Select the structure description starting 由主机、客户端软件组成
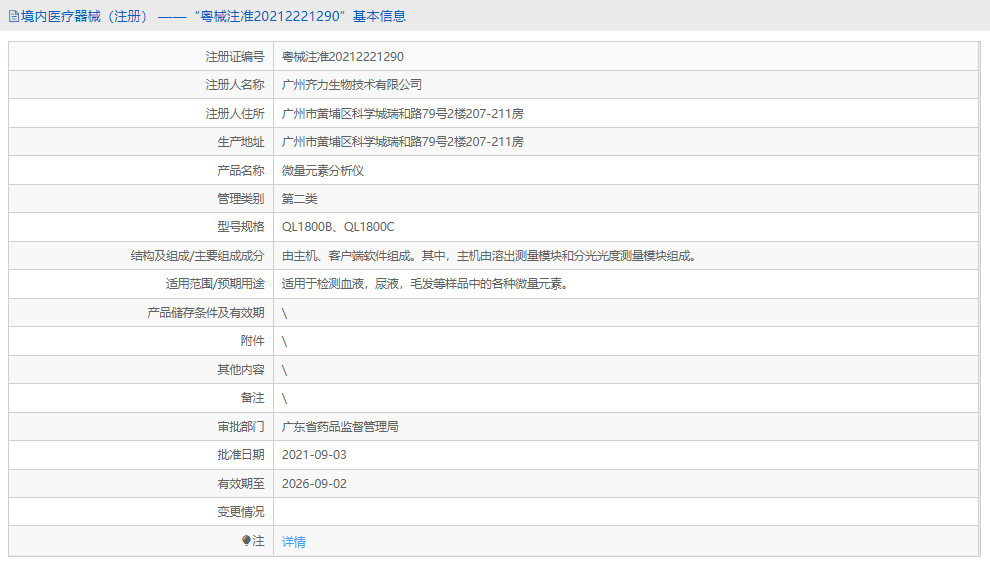Image resolution: width=990 pixels, height=566 pixels. click(x=489, y=256)
